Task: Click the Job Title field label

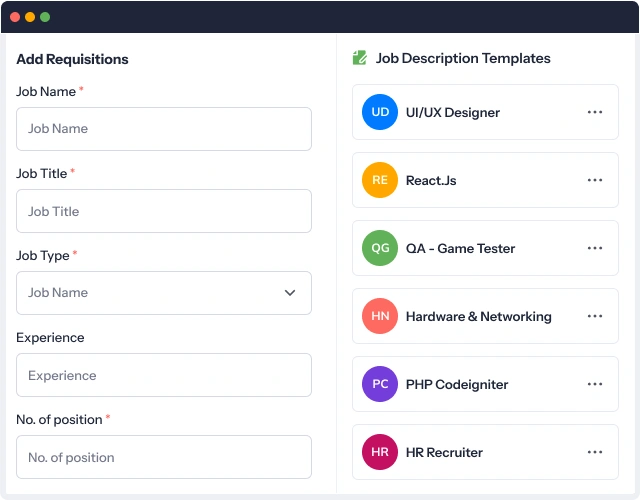Action: (x=42, y=173)
